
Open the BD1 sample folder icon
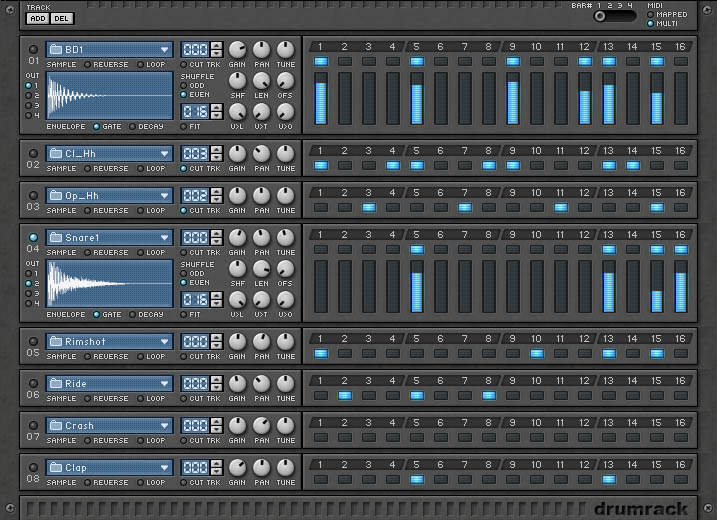click(x=56, y=49)
